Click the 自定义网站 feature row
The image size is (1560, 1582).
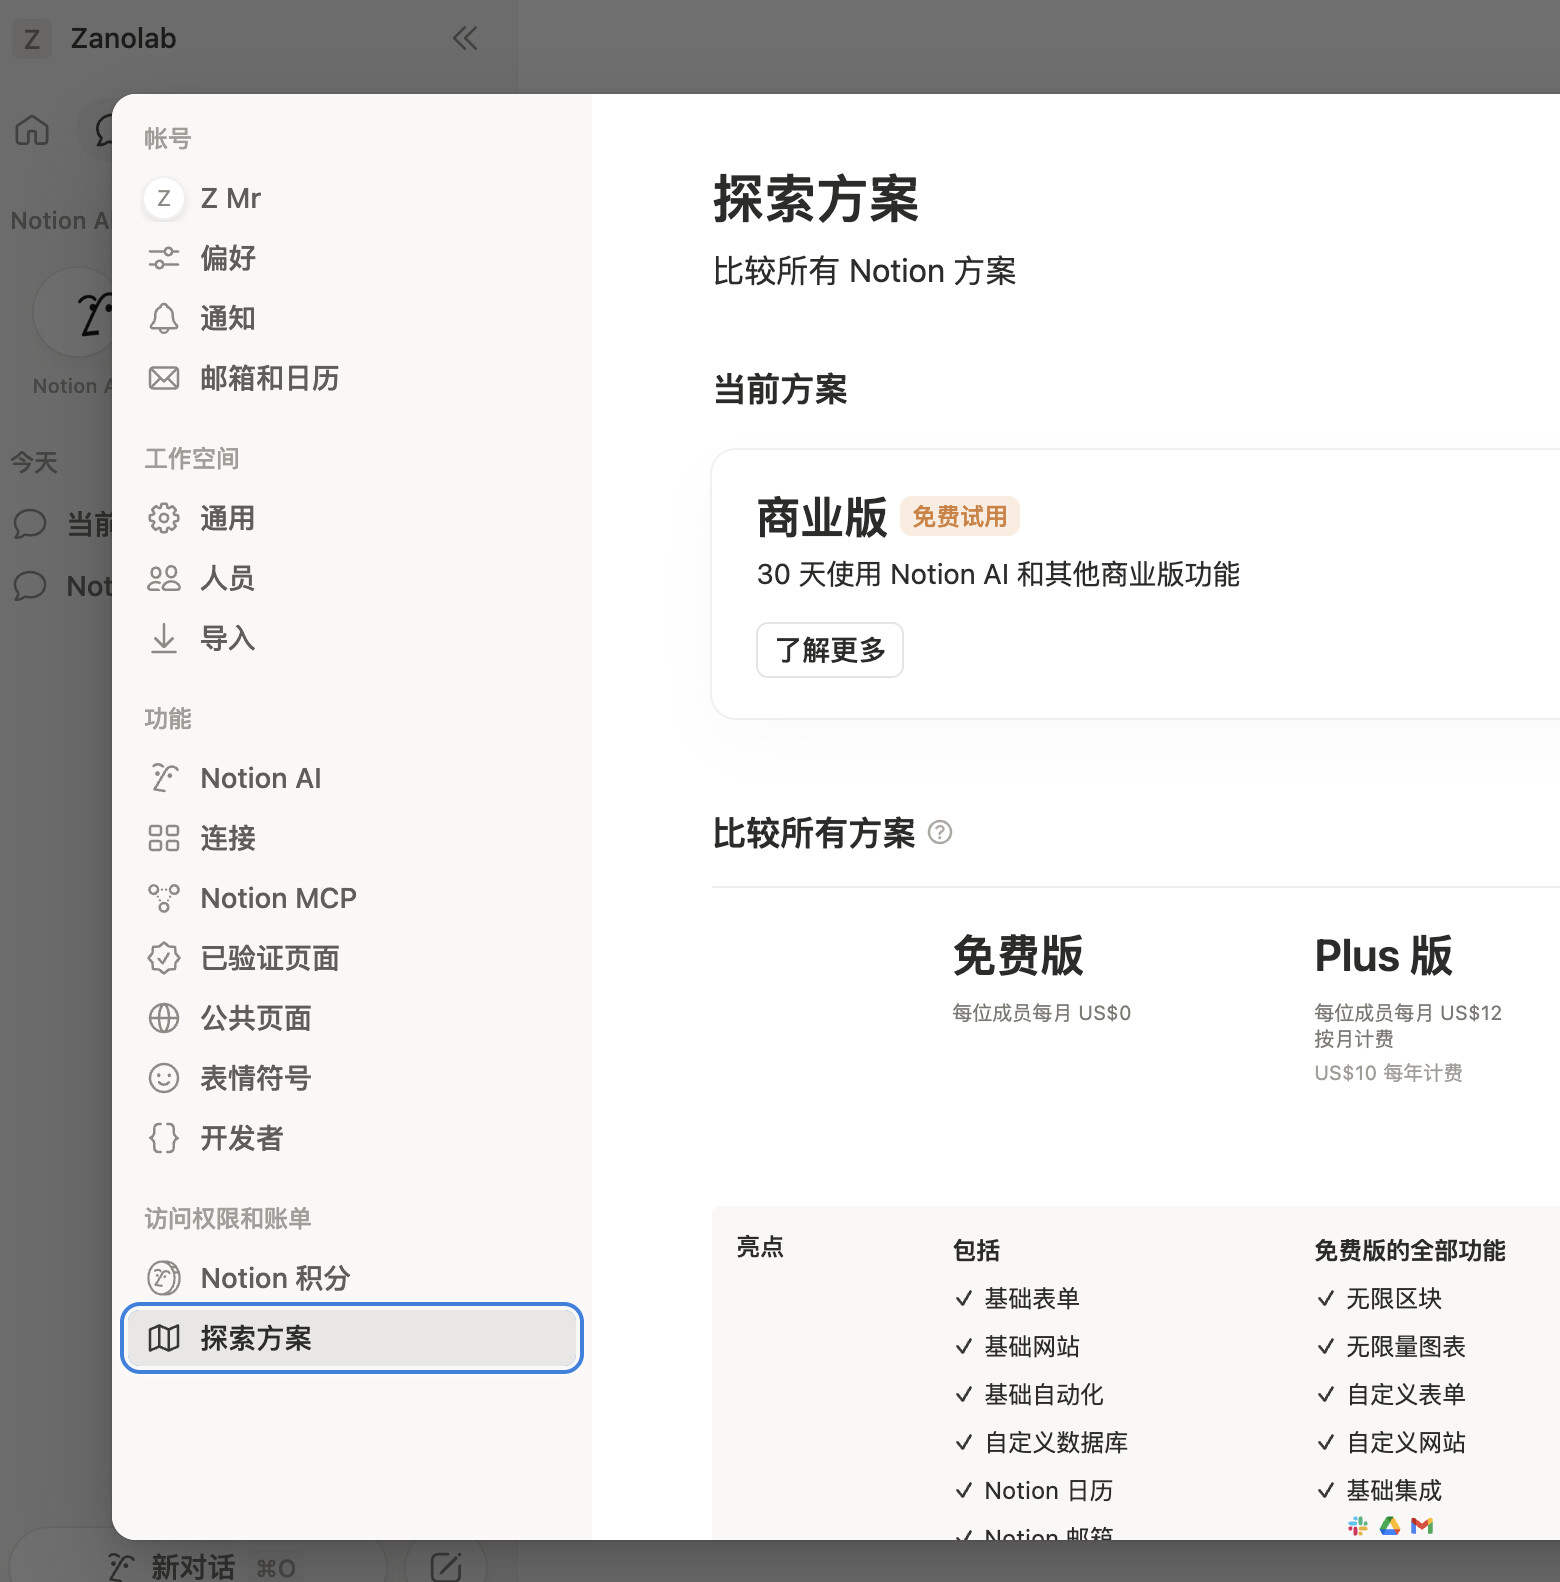pos(1392,1442)
